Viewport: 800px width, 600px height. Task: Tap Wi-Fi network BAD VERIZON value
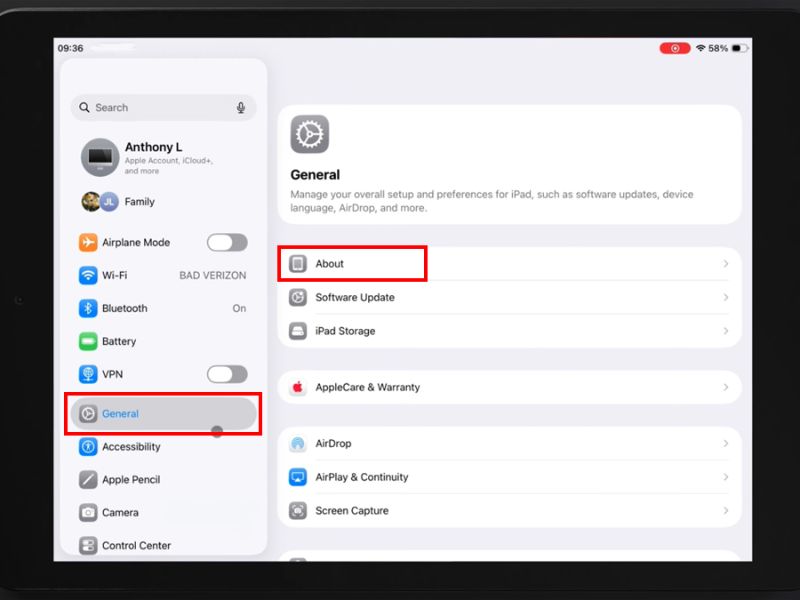pos(213,276)
